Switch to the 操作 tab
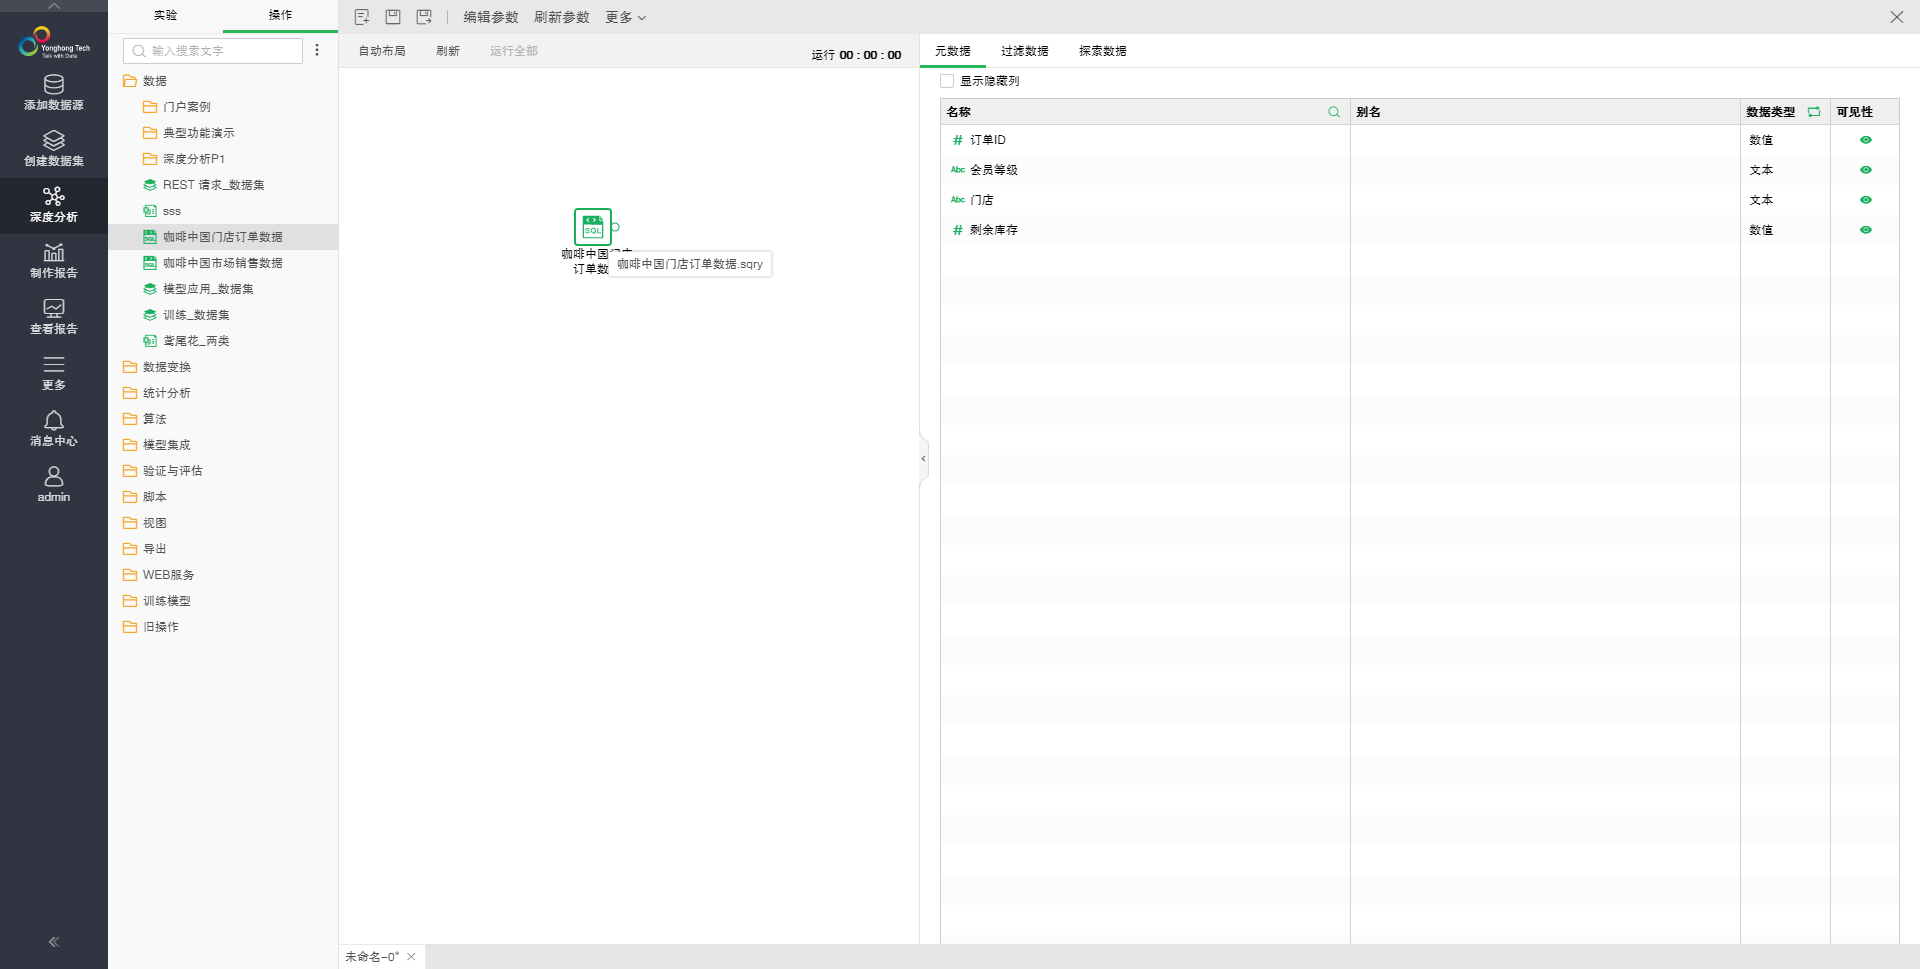 click(280, 16)
